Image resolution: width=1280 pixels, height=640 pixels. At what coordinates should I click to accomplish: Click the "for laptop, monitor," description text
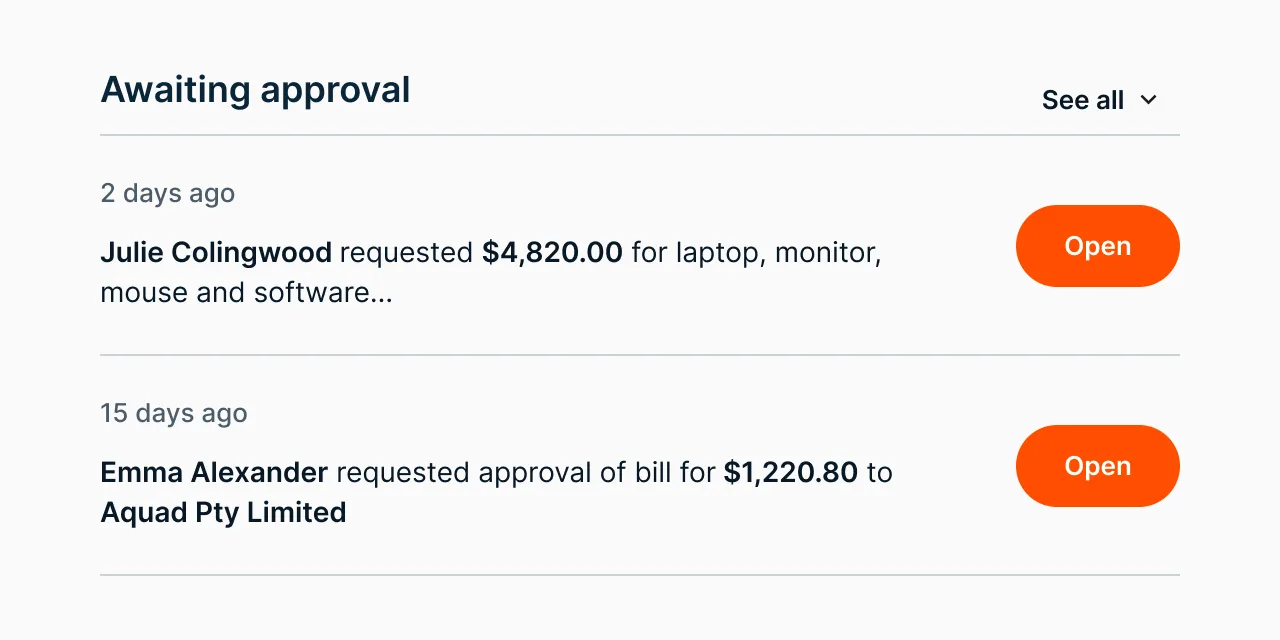coord(756,252)
